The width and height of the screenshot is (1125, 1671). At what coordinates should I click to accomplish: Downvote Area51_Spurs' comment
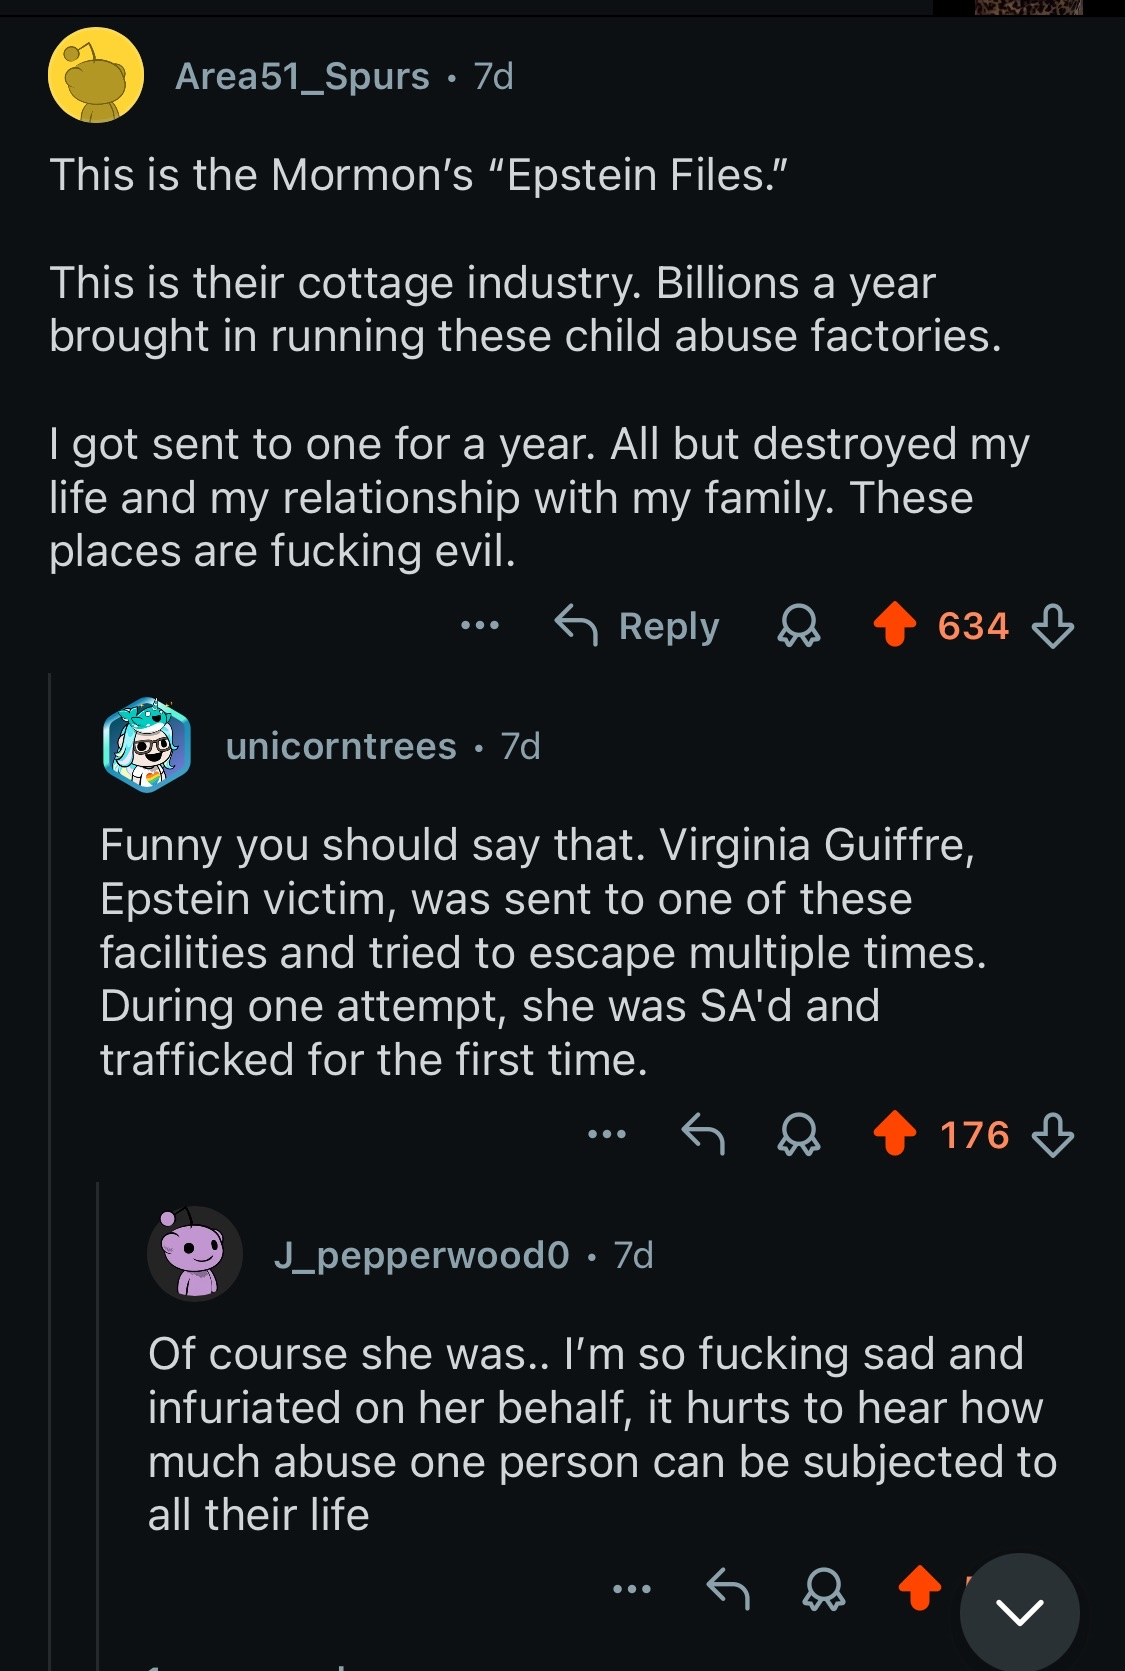pos(1052,627)
